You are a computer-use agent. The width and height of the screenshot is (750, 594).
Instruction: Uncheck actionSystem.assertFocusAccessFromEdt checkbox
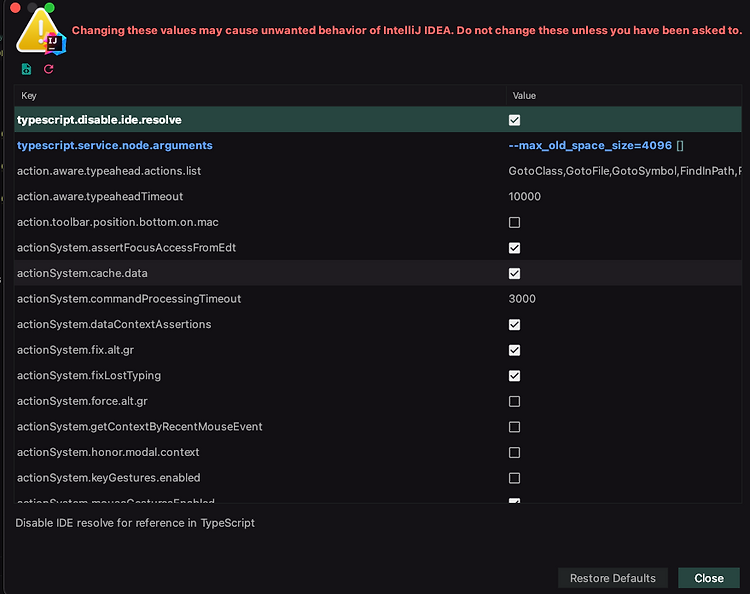pyautogui.click(x=514, y=248)
